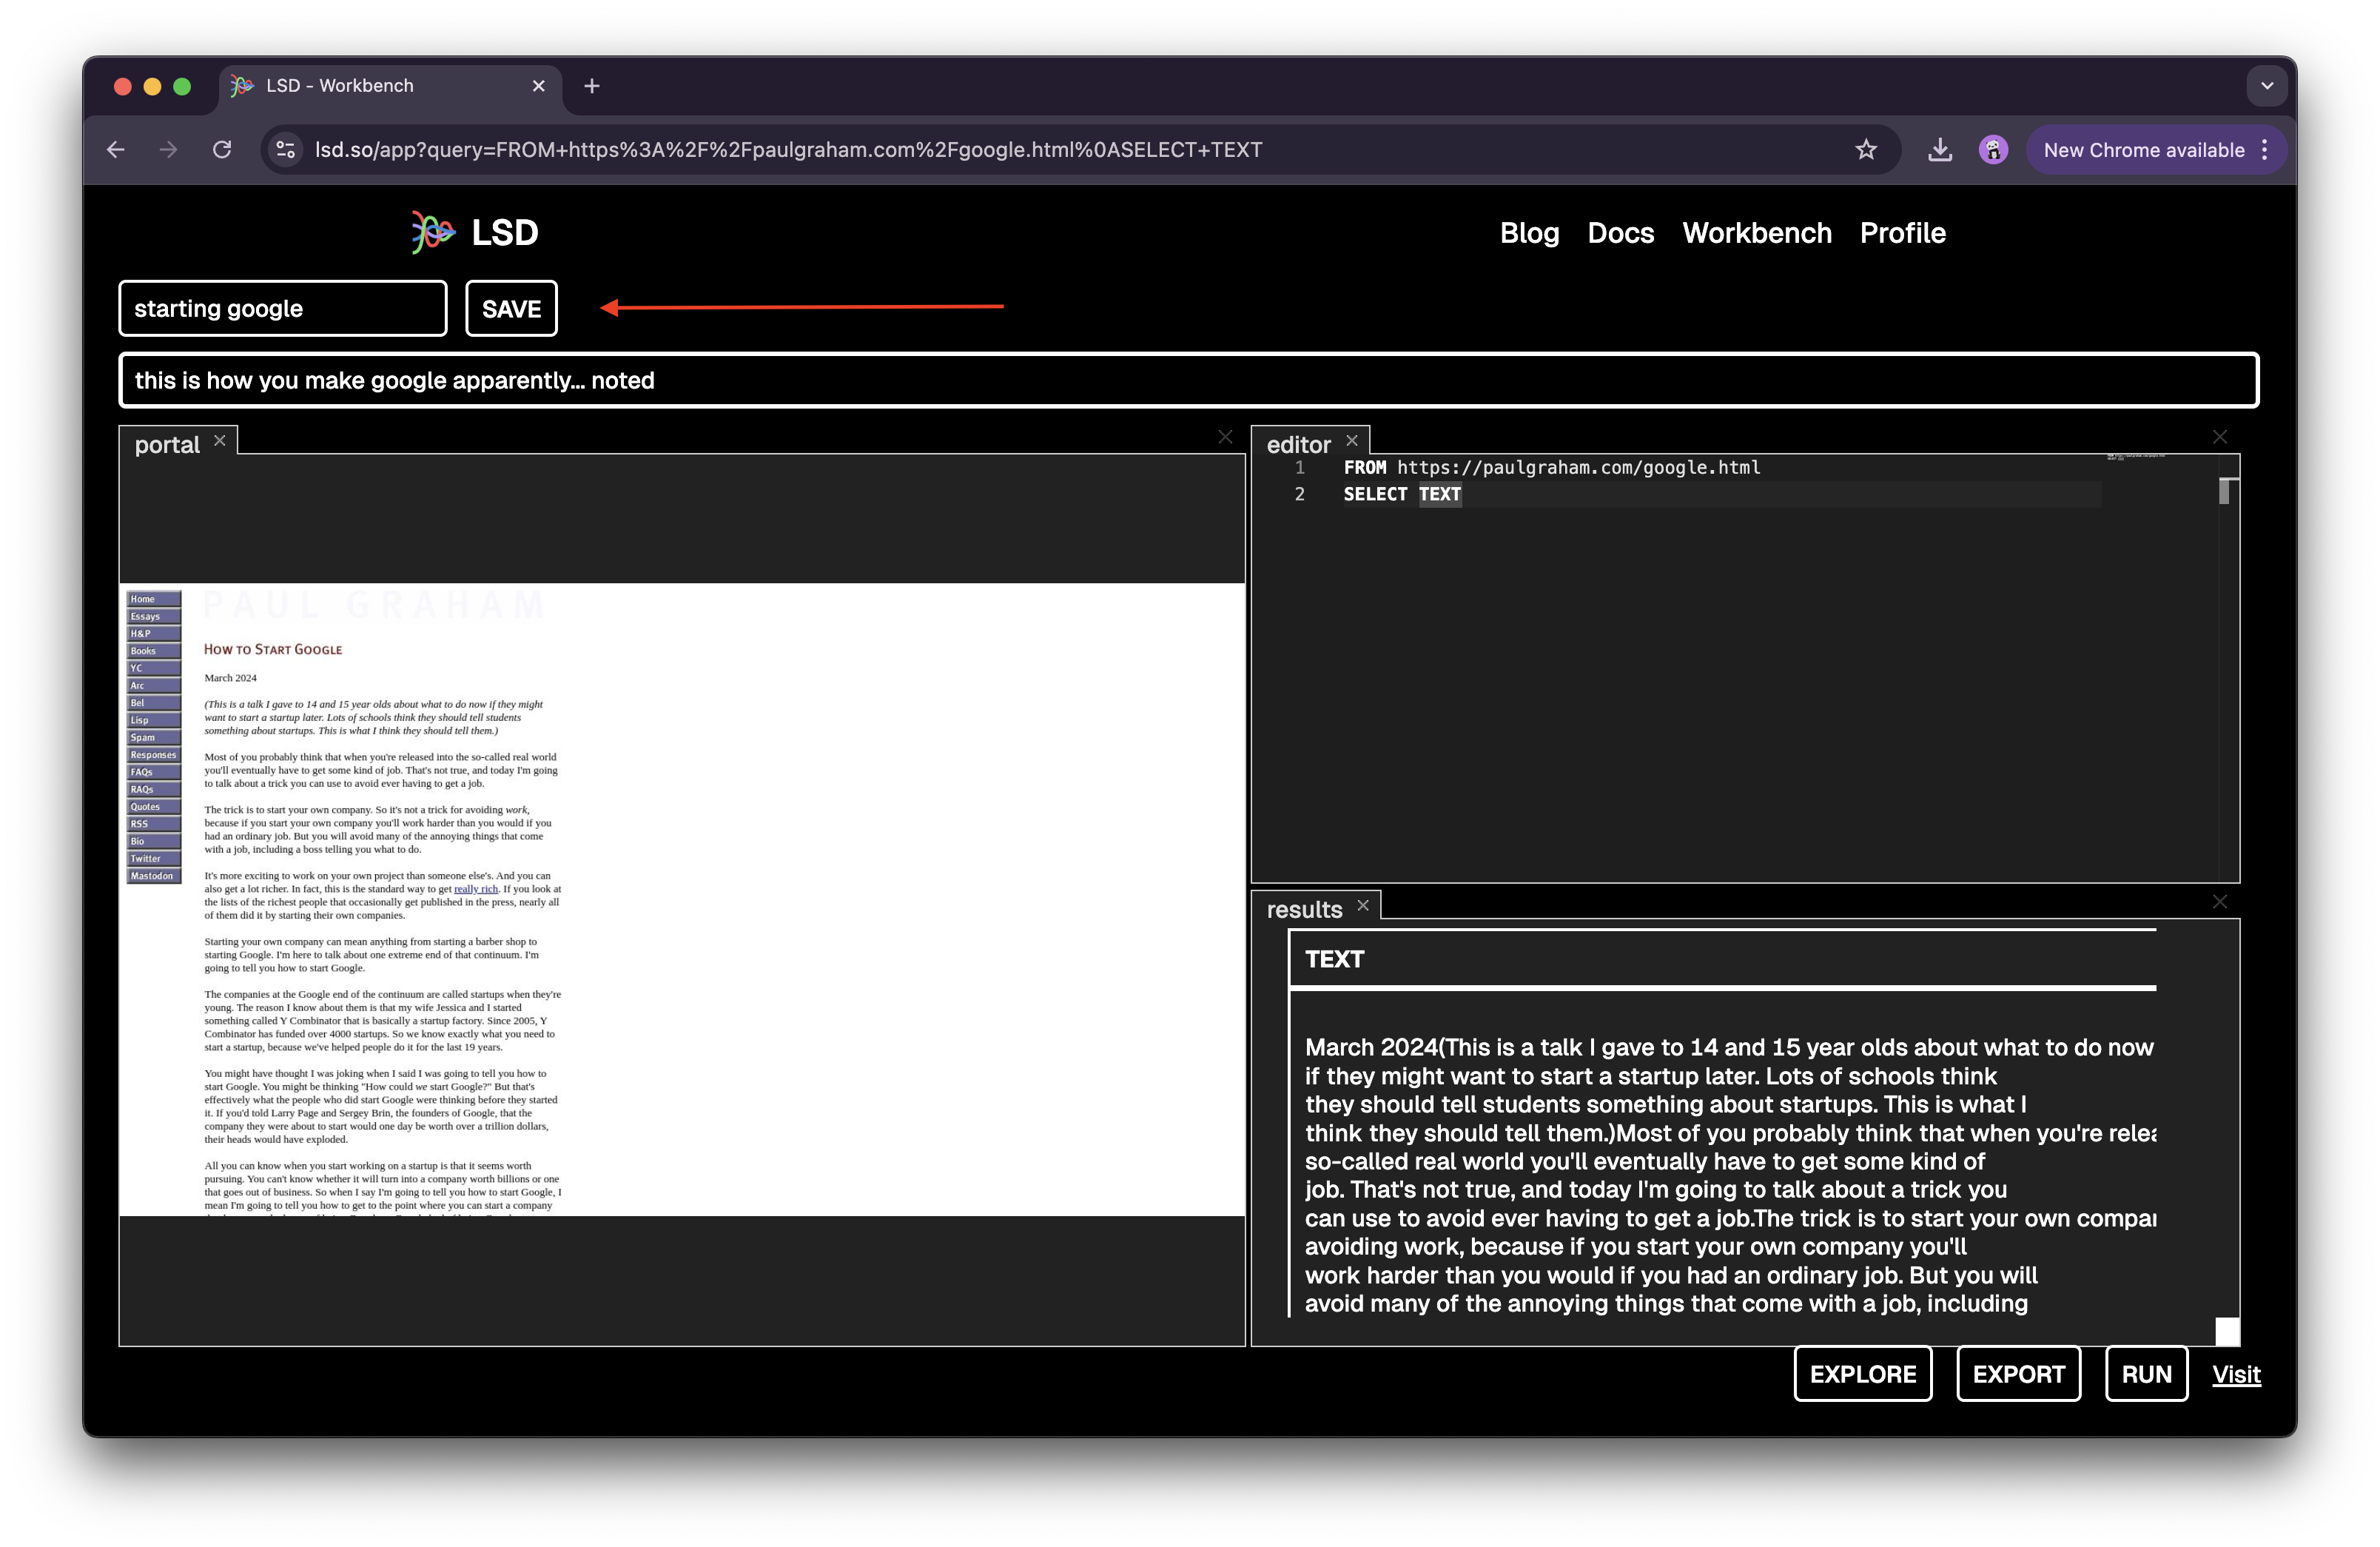This screenshot has height=1547, width=2380.
Task: Open Quotes link in portal sidebar
Action: click(154, 807)
